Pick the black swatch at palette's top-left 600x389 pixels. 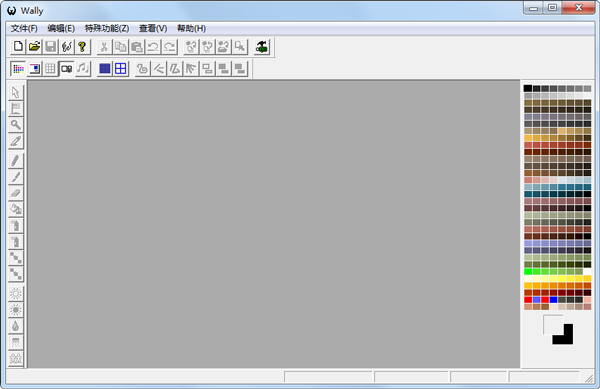pyautogui.click(x=528, y=88)
